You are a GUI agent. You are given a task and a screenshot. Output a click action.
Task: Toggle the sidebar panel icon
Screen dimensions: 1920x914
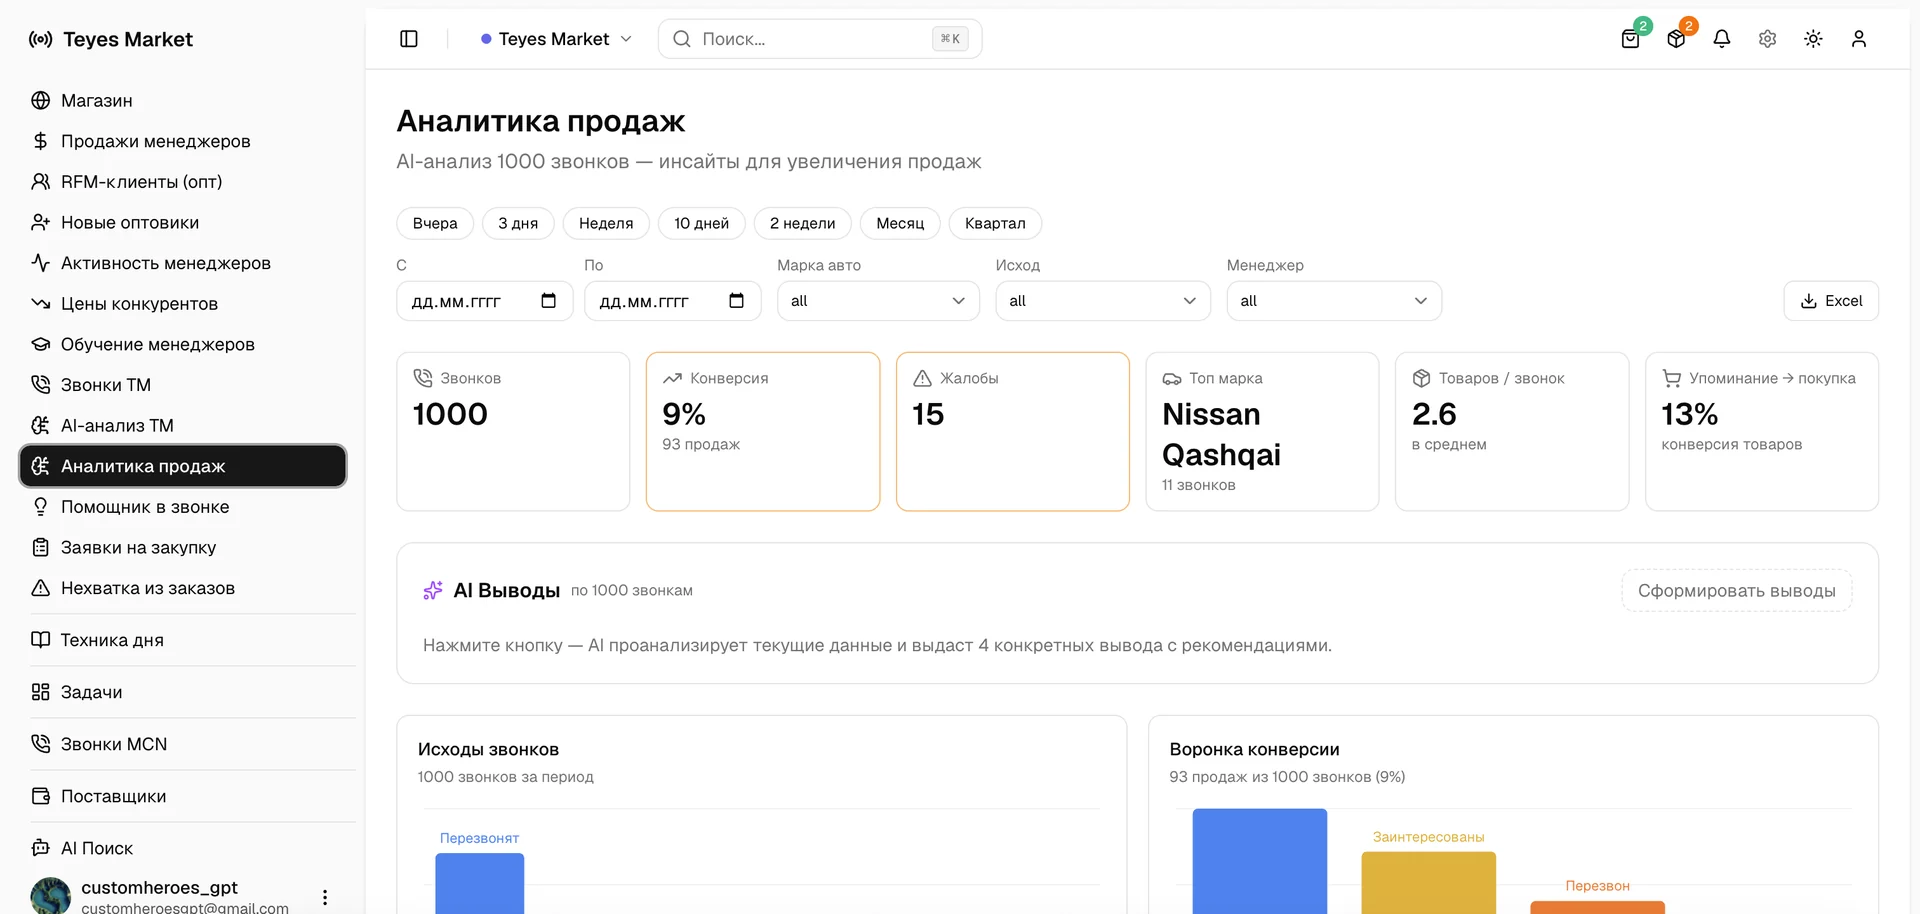tap(408, 39)
